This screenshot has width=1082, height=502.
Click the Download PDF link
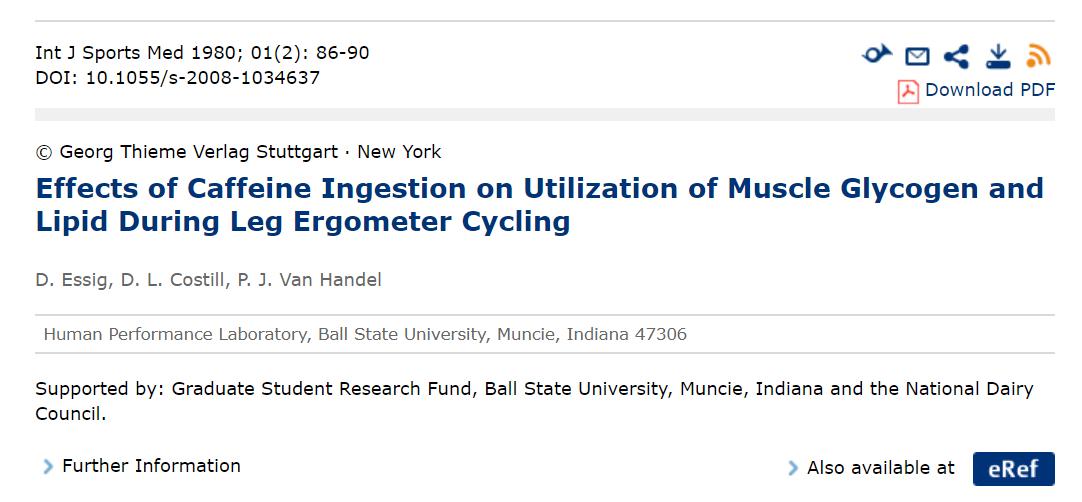(989, 90)
